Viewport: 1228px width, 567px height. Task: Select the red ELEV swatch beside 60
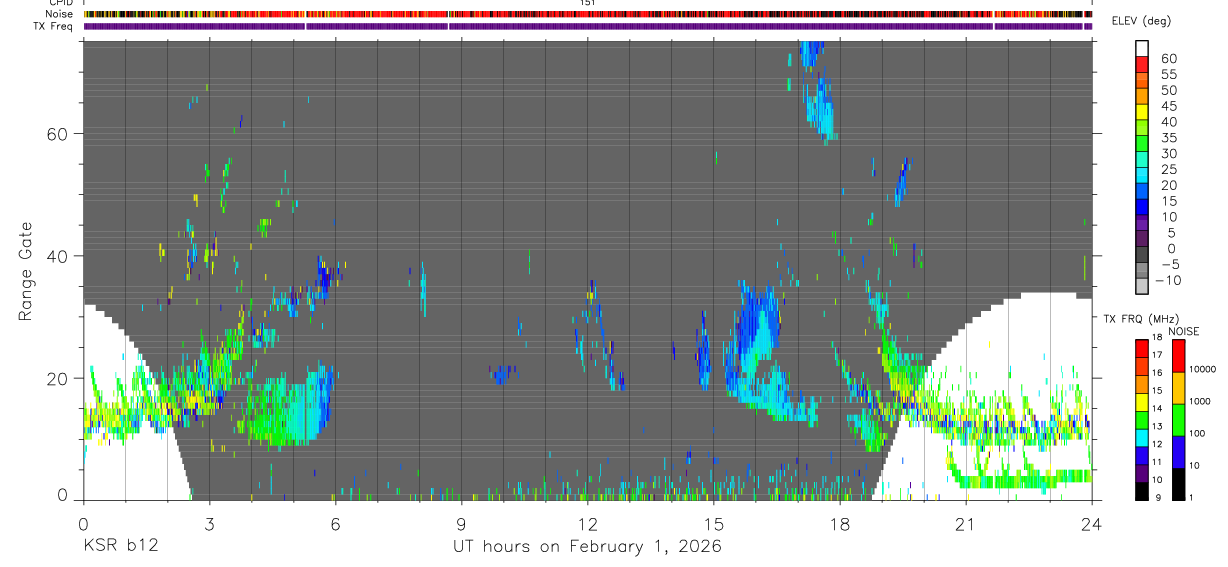pos(1142,63)
